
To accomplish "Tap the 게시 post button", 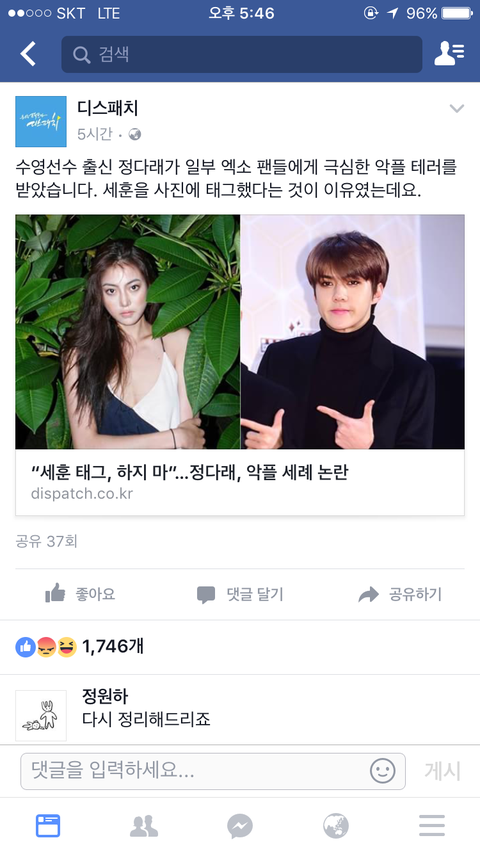I will (x=442, y=771).
